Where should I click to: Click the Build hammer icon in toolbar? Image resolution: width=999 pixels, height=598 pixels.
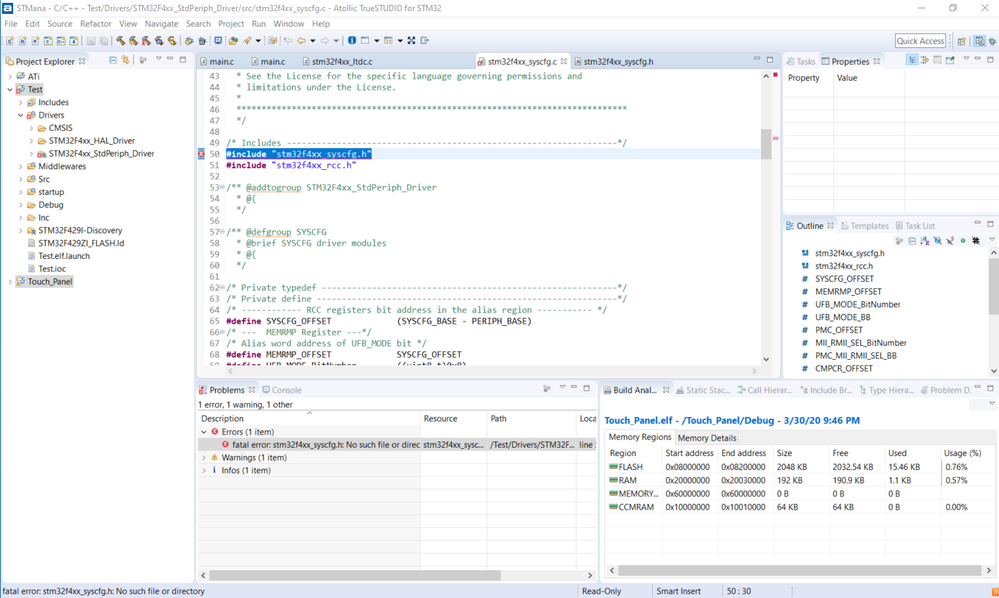point(121,41)
